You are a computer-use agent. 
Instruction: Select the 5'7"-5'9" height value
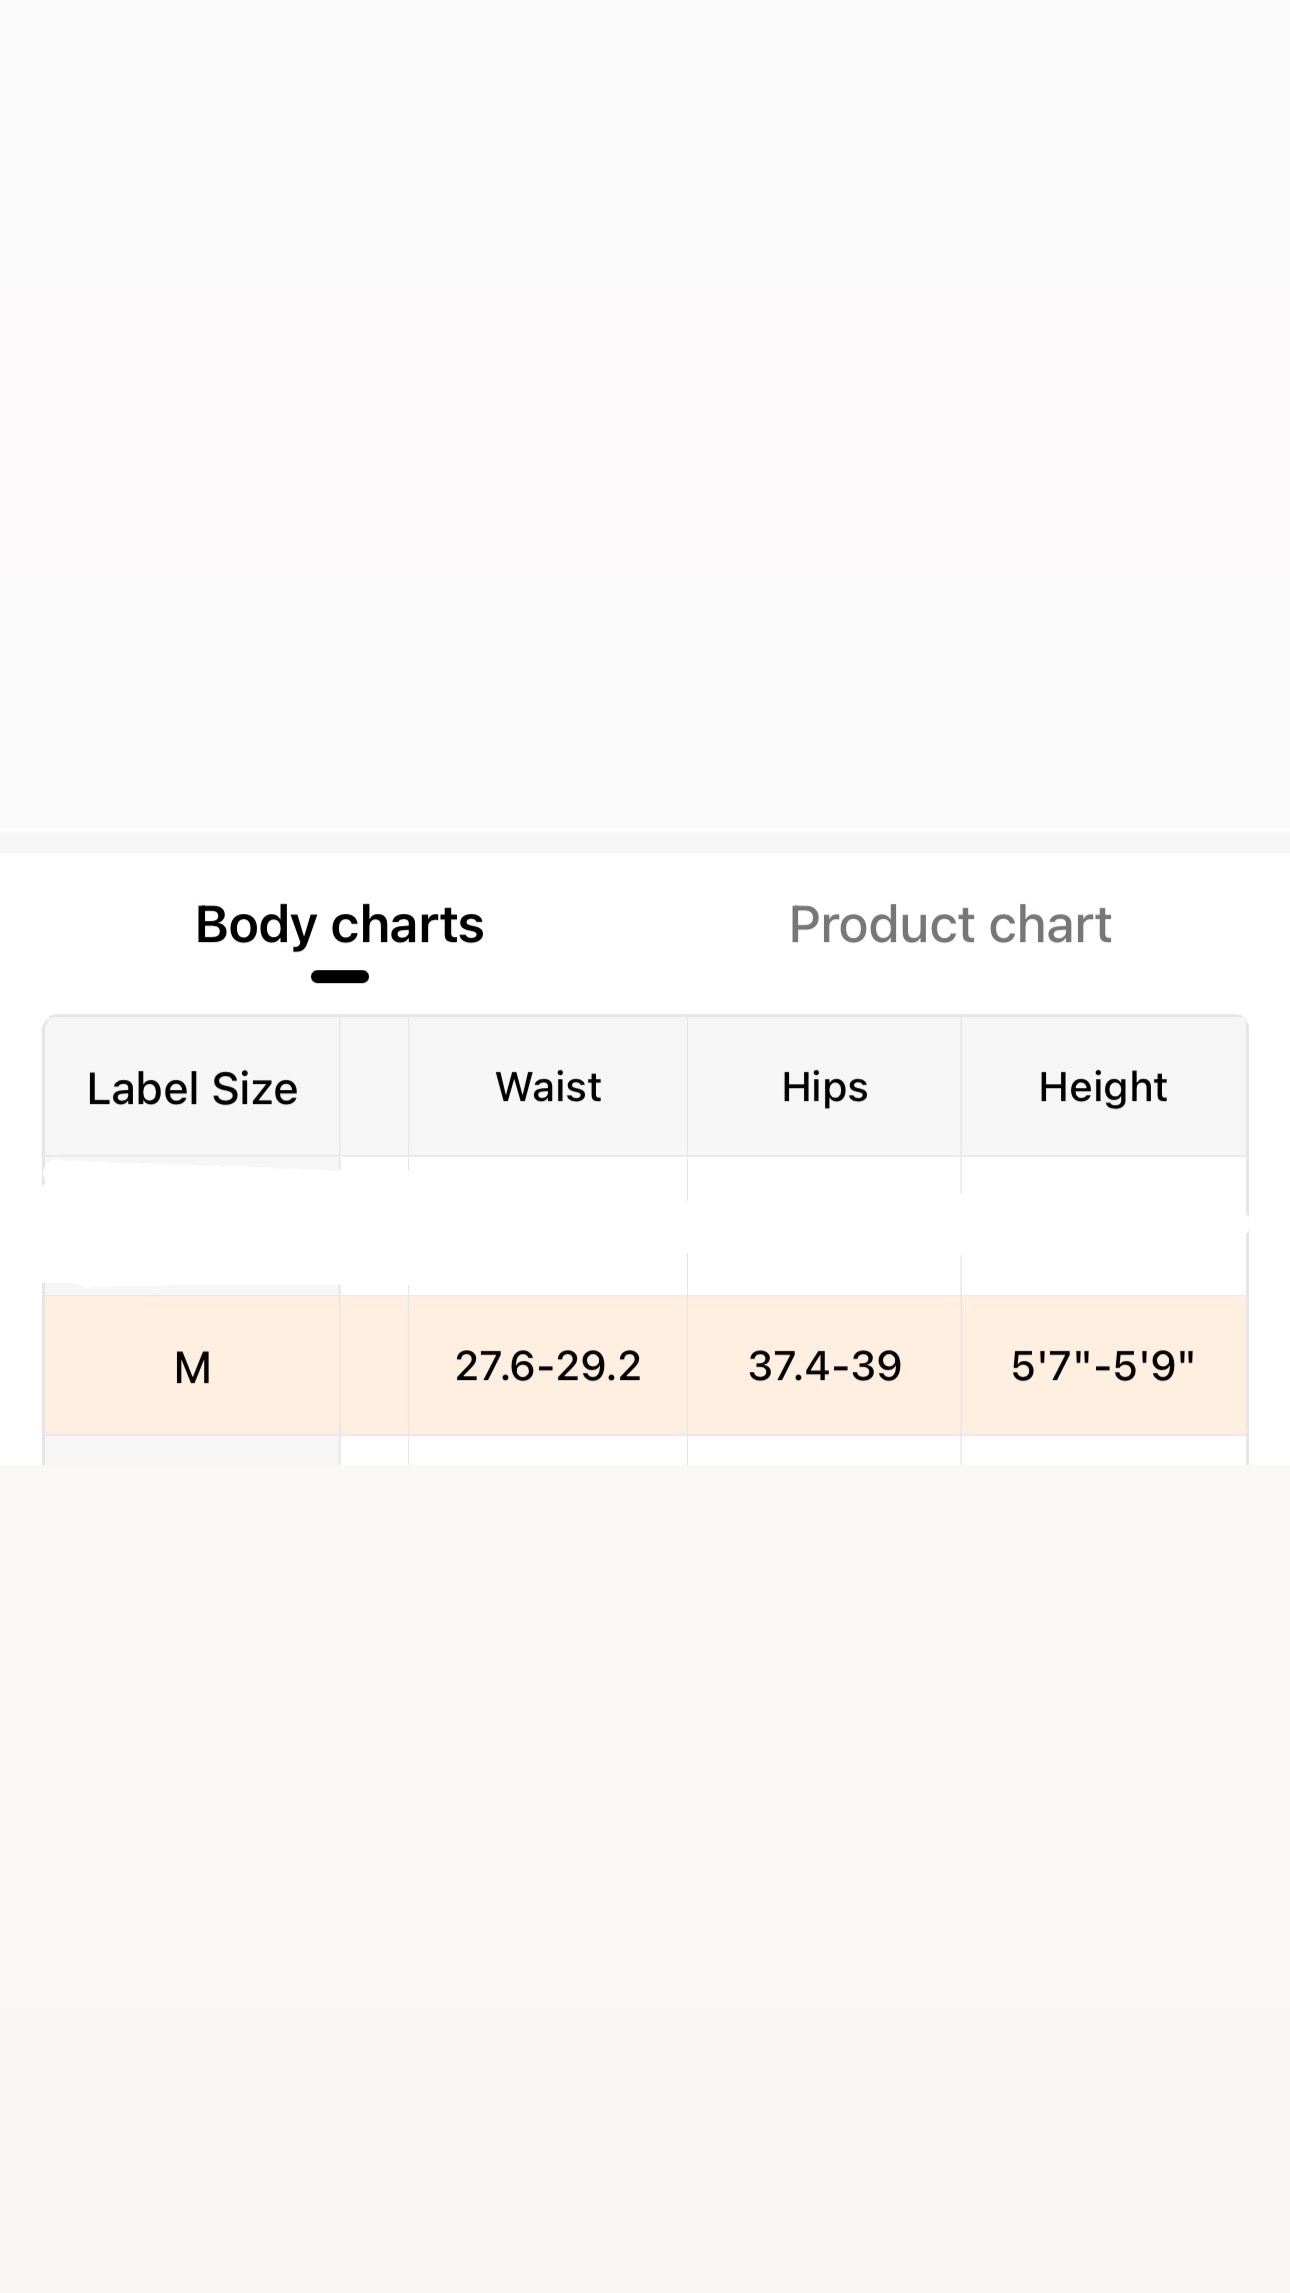tap(1103, 1366)
